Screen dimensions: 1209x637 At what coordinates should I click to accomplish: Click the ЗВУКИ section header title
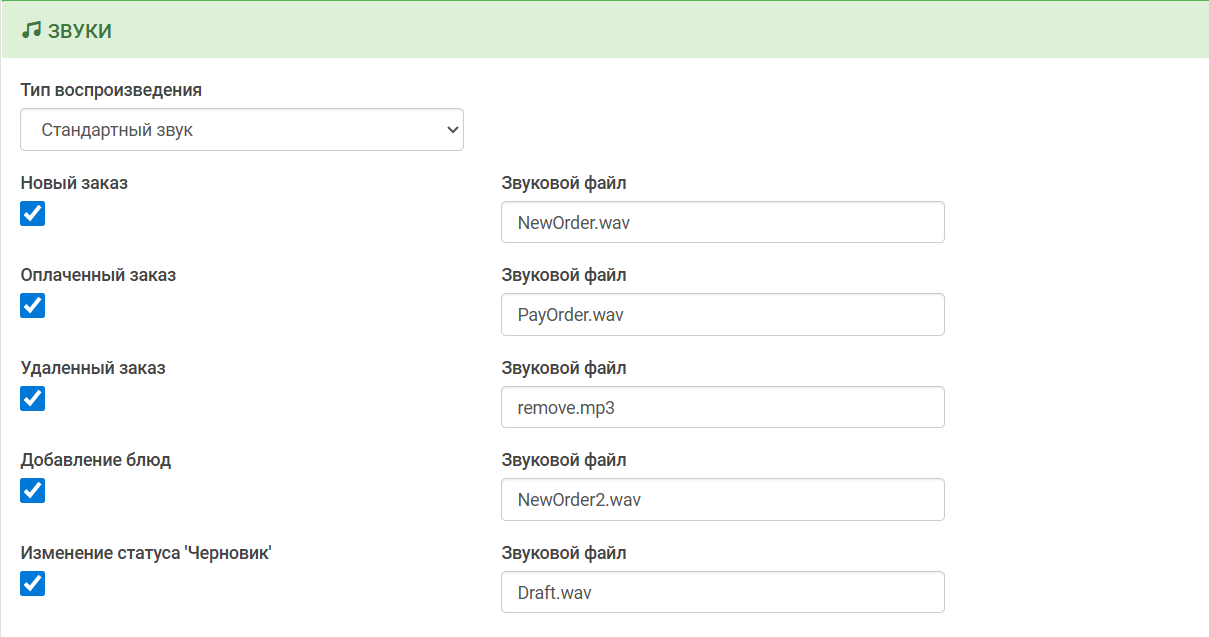[79, 31]
